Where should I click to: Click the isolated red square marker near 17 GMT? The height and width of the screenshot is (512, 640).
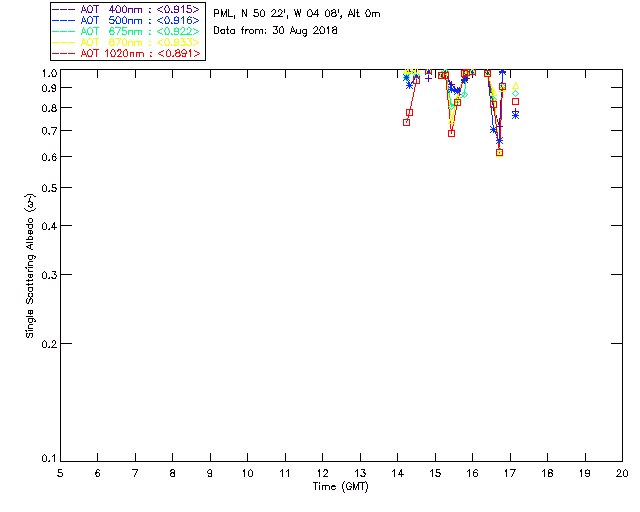(x=516, y=102)
